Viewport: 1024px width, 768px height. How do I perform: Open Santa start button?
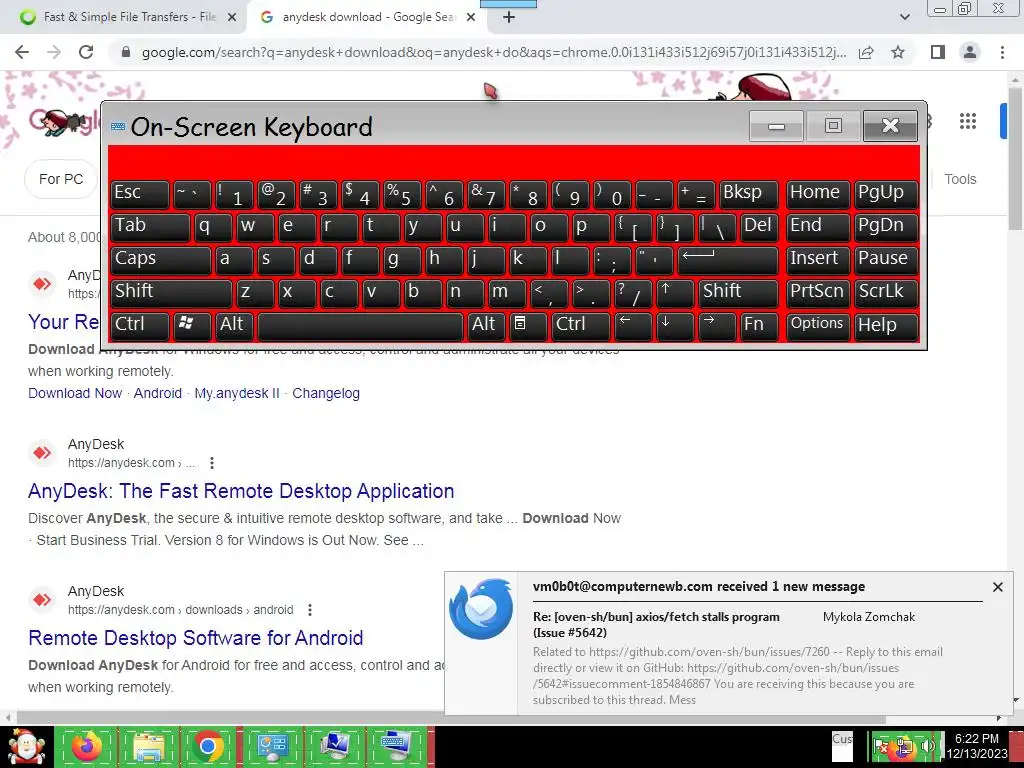(26, 746)
